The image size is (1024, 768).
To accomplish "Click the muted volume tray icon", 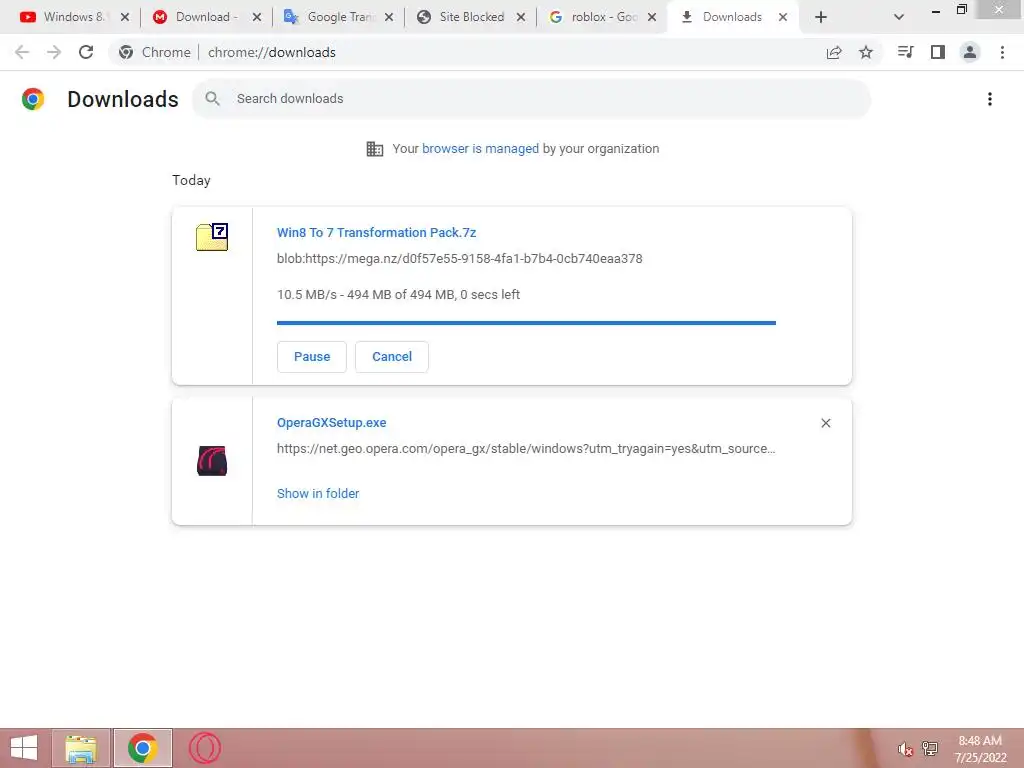I will click(904, 749).
